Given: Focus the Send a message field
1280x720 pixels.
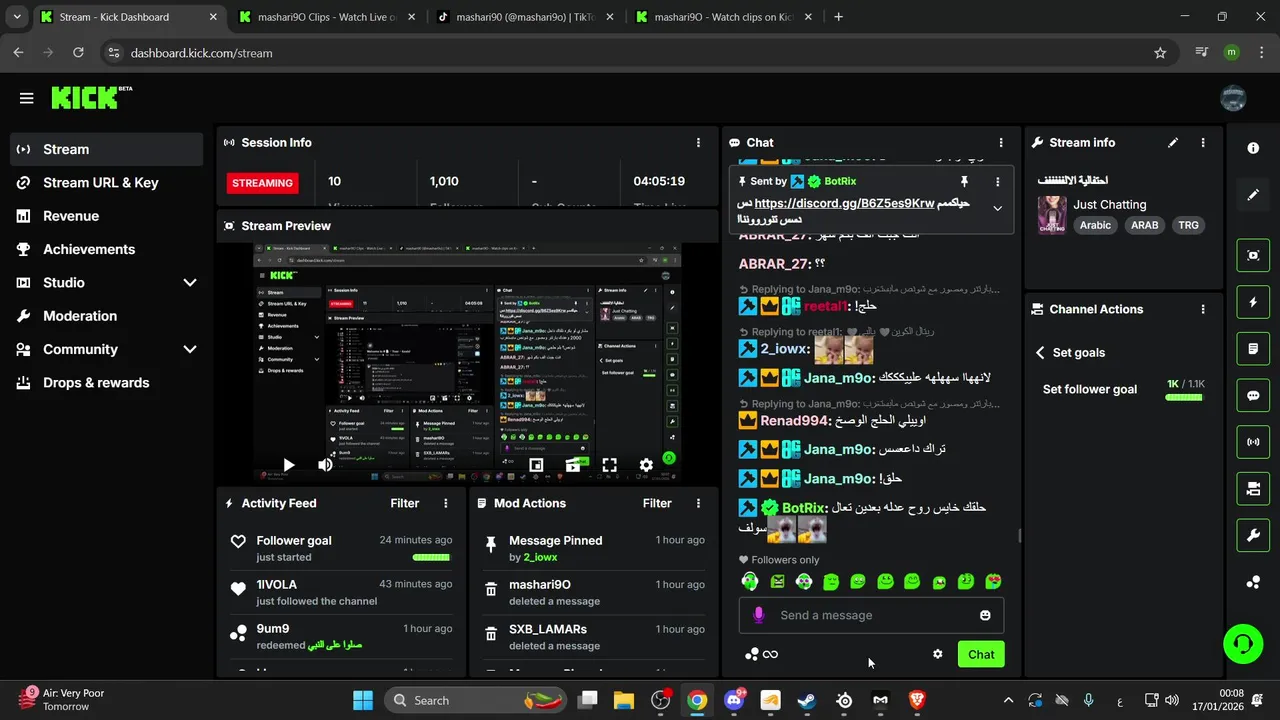Looking at the screenshot, I should pyautogui.click(x=871, y=615).
